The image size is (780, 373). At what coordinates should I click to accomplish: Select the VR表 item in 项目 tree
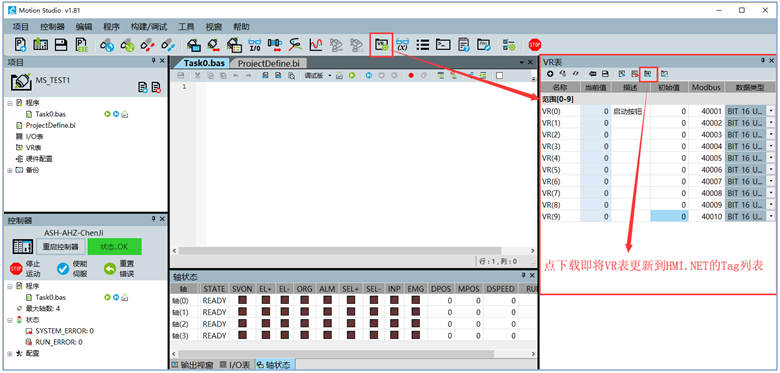click(33, 148)
